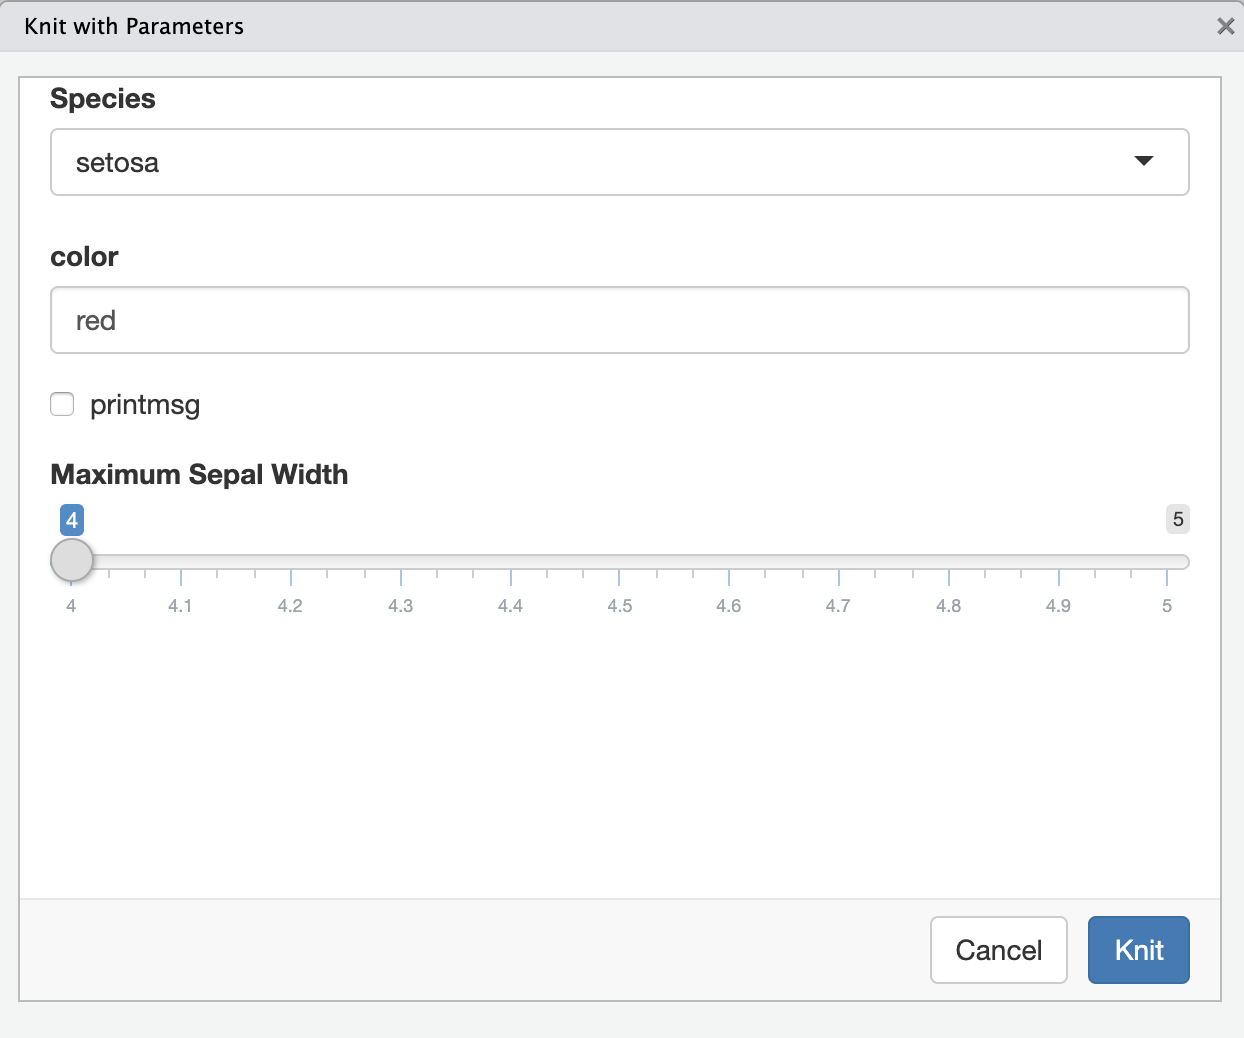The width and height of the screenshot is (1244, 1038).
Task: Click the blue current value bubble 4
Action: [x=72, y=520]
